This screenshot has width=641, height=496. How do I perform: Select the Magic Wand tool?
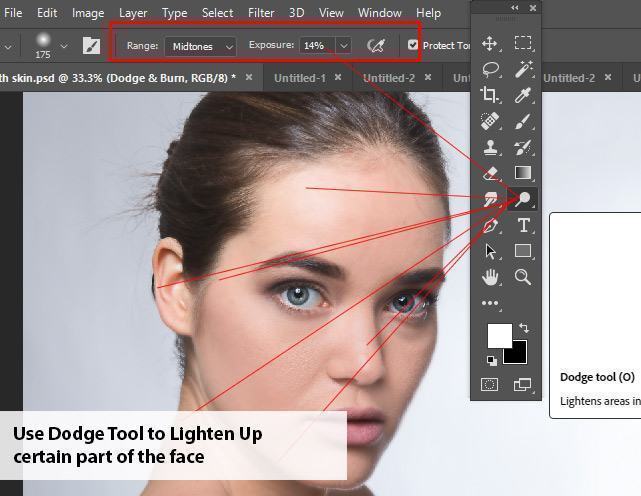coord(522,69)
